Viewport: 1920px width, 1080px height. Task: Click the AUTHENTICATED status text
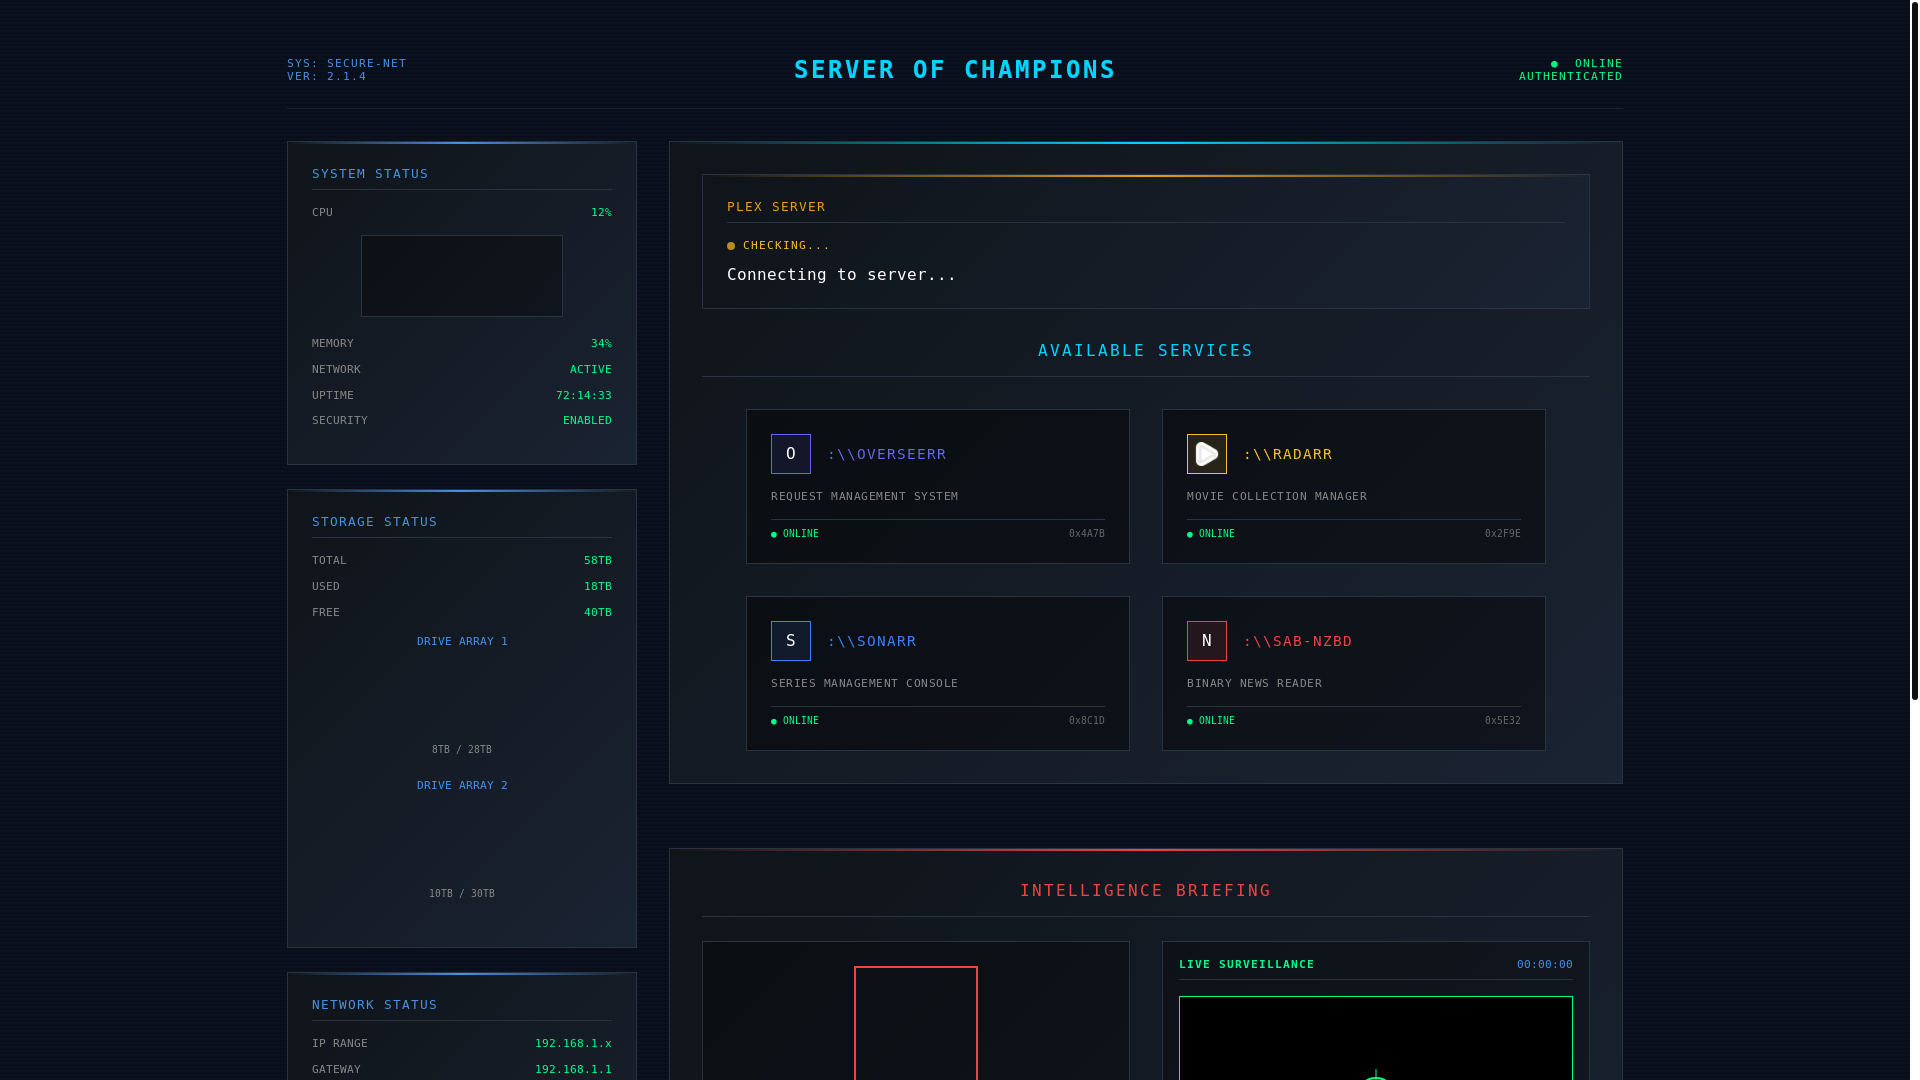pos(1571,77)
